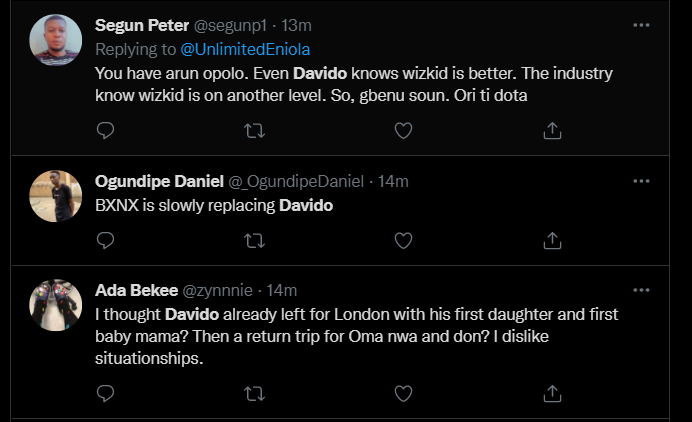Like Ogundipe Daniel's tweet
Screen dimensions: 692x422
pos(403,240)
